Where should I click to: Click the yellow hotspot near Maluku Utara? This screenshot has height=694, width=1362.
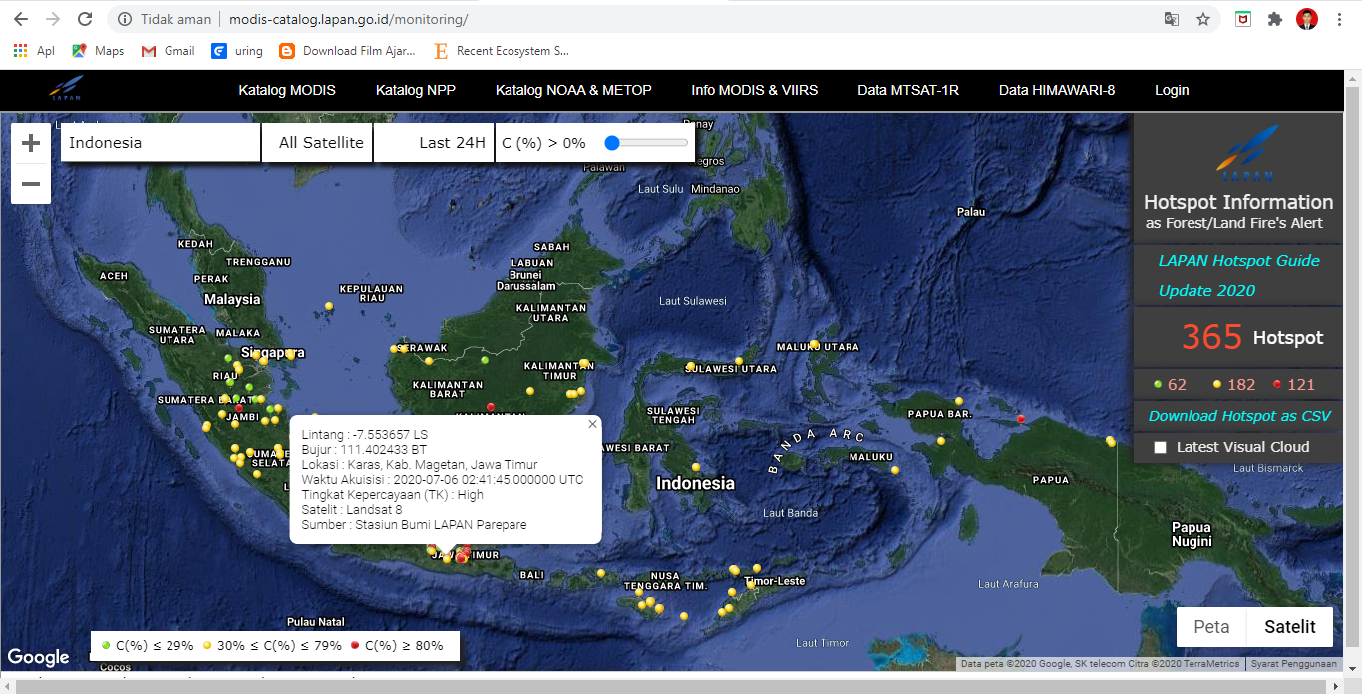[815, 344]
